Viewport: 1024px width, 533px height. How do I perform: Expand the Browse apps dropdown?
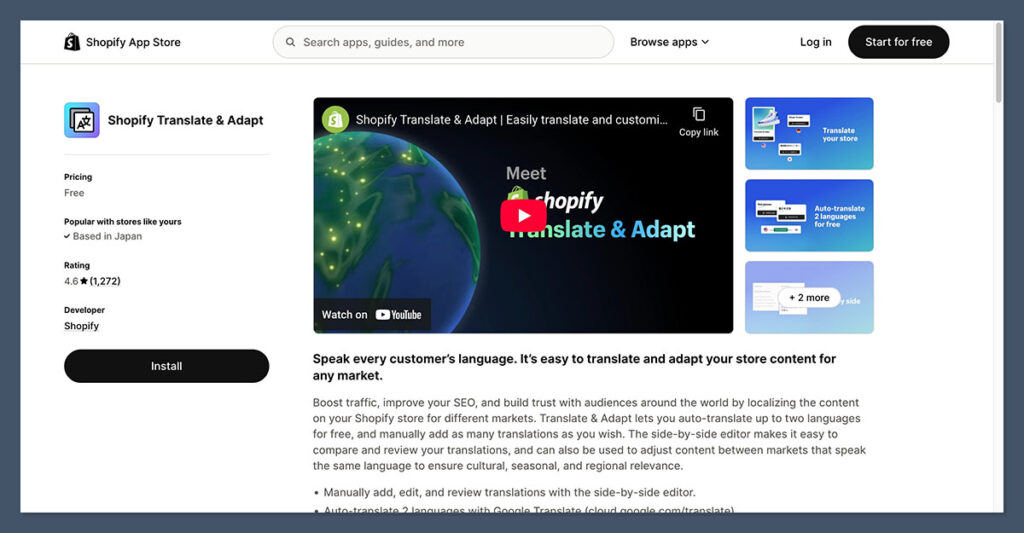pos(669,42)
